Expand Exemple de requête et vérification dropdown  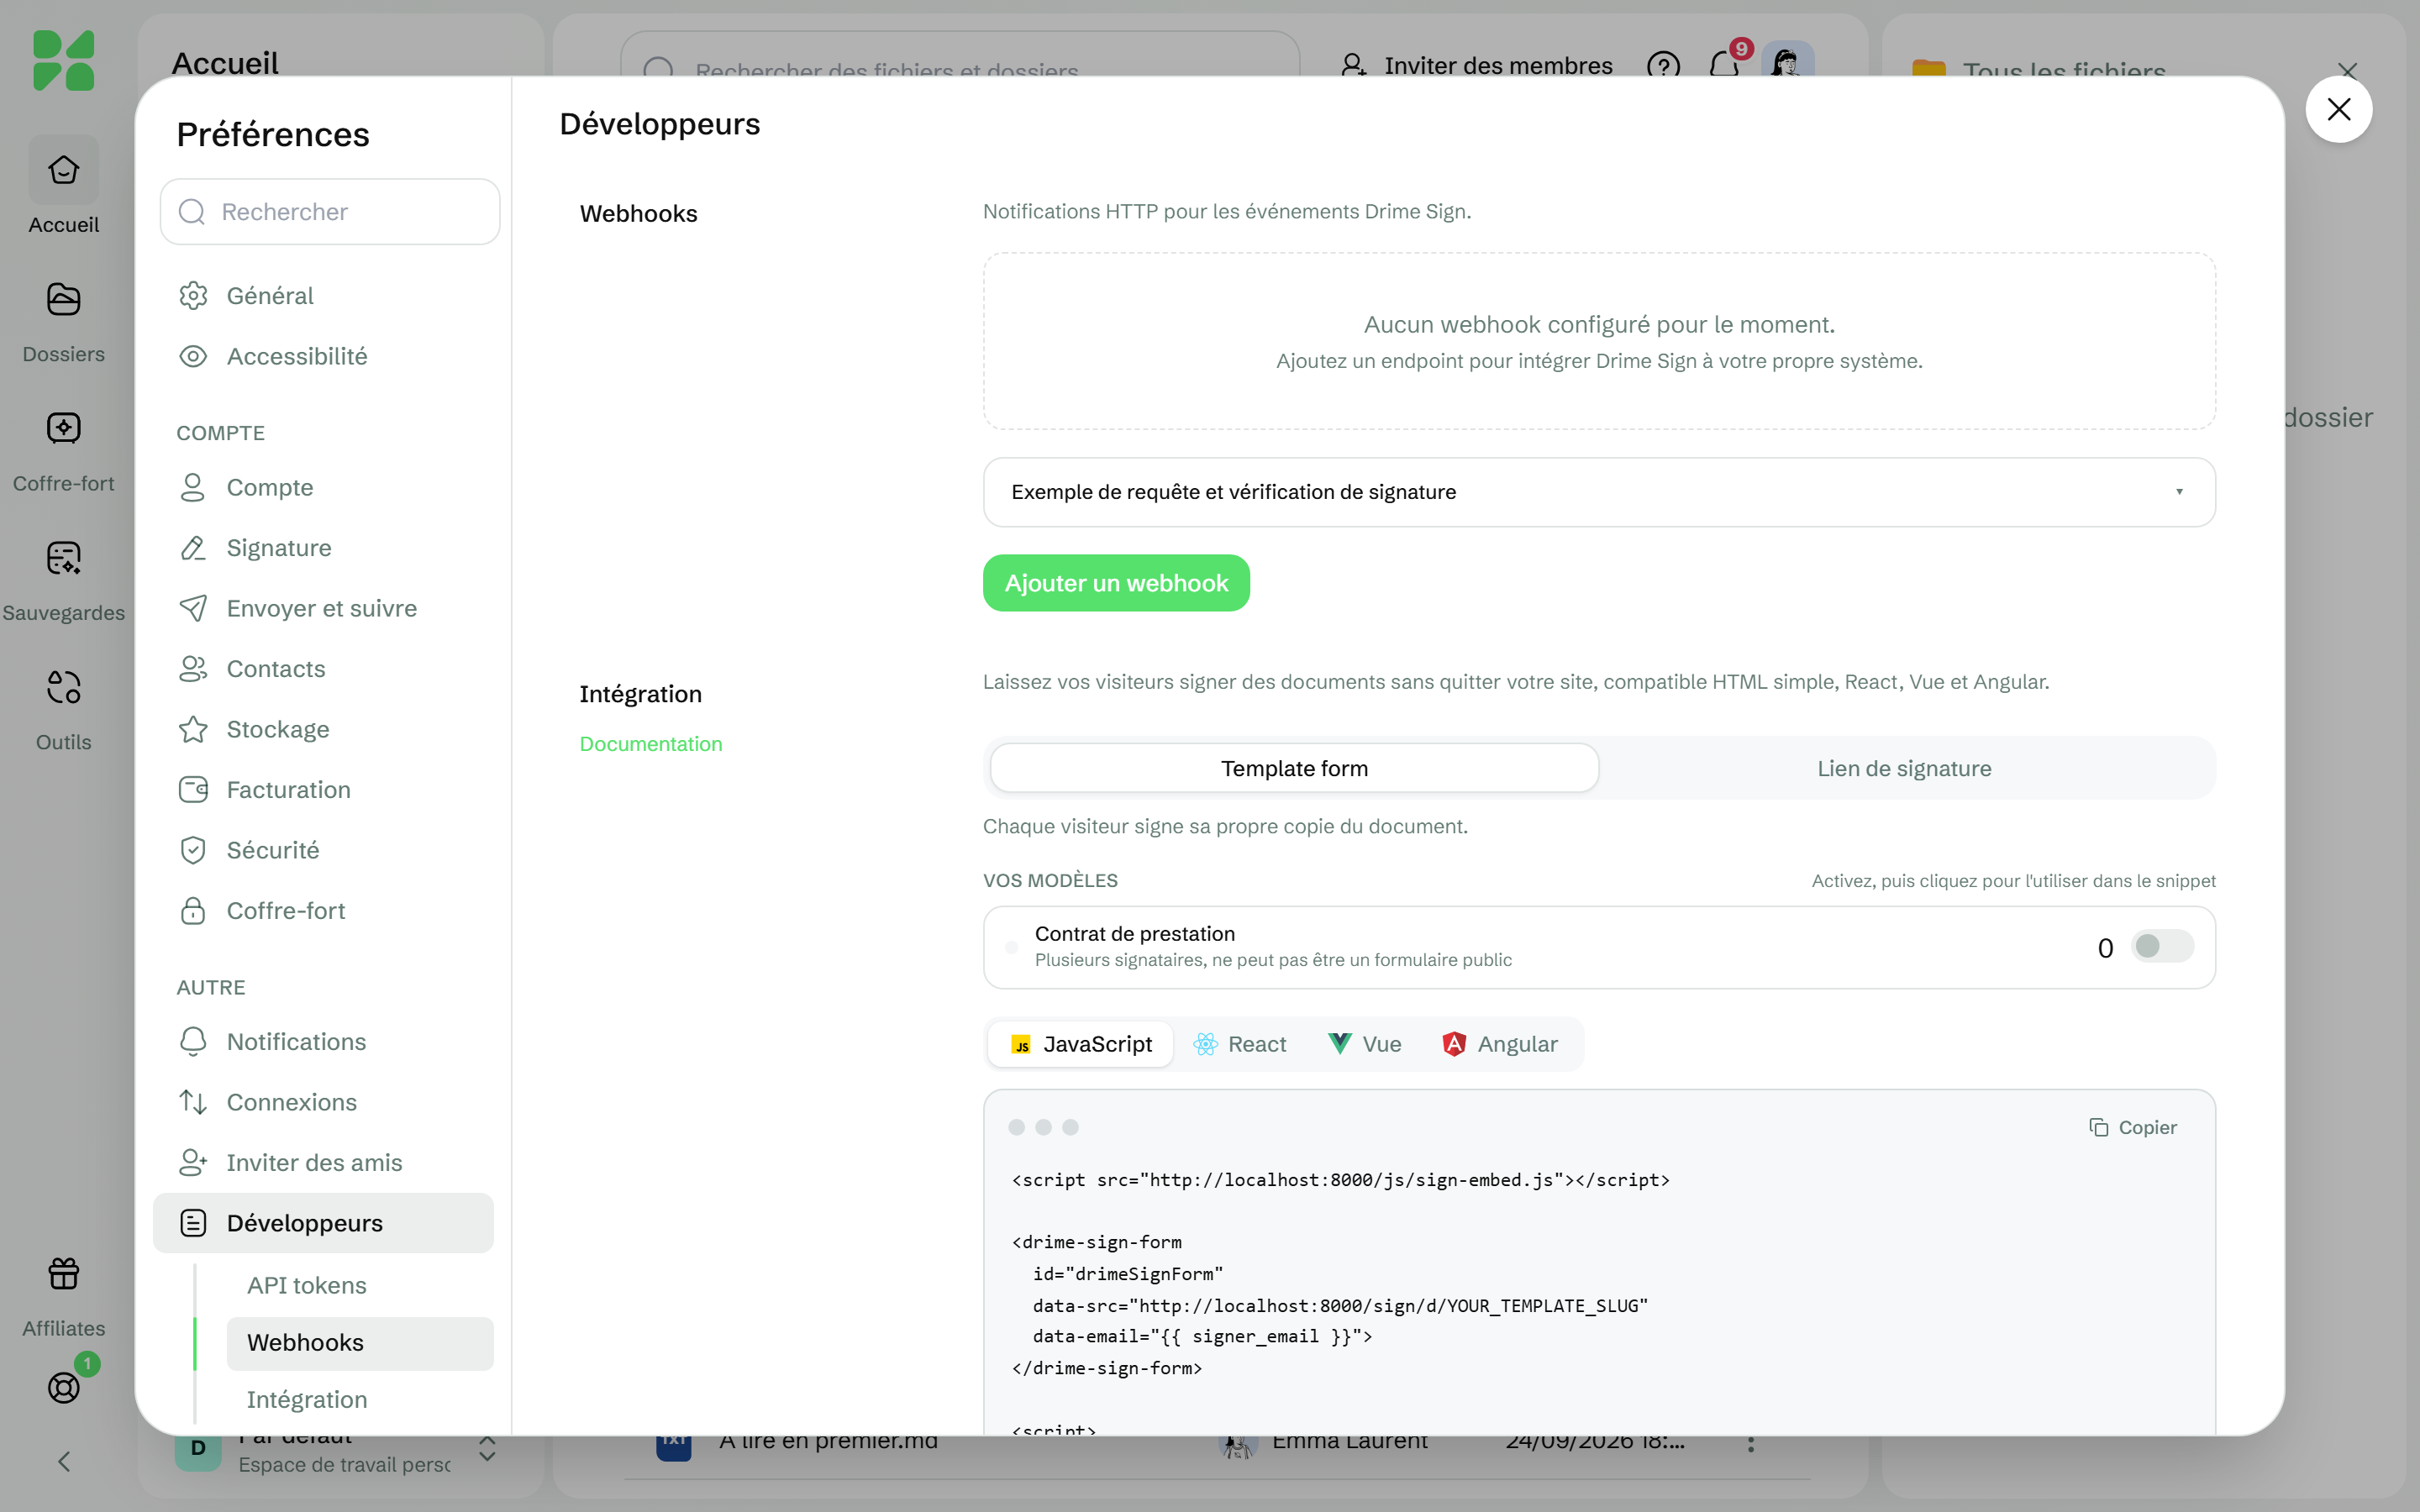[x=1598, y=492]
